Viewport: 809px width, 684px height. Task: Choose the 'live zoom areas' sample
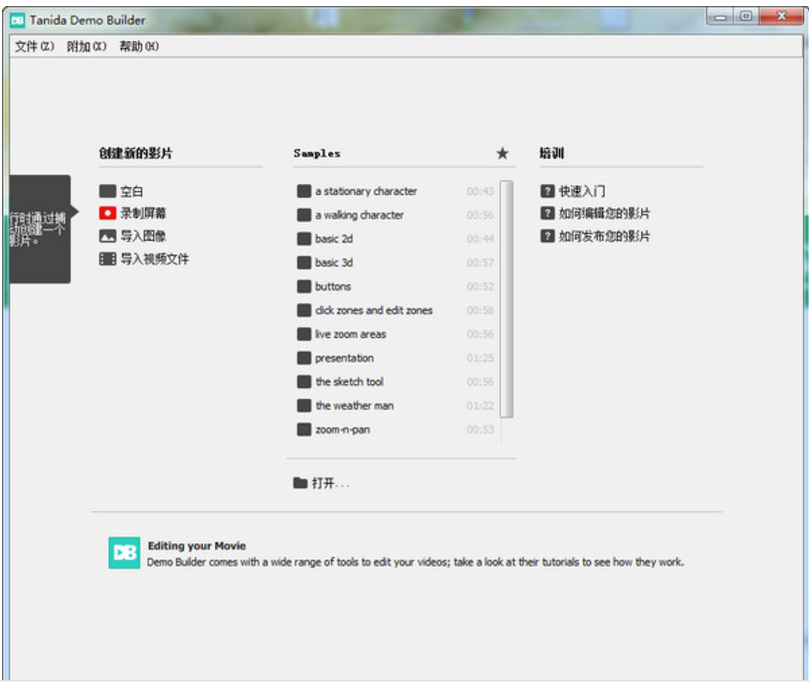click(x=350, y=334)
